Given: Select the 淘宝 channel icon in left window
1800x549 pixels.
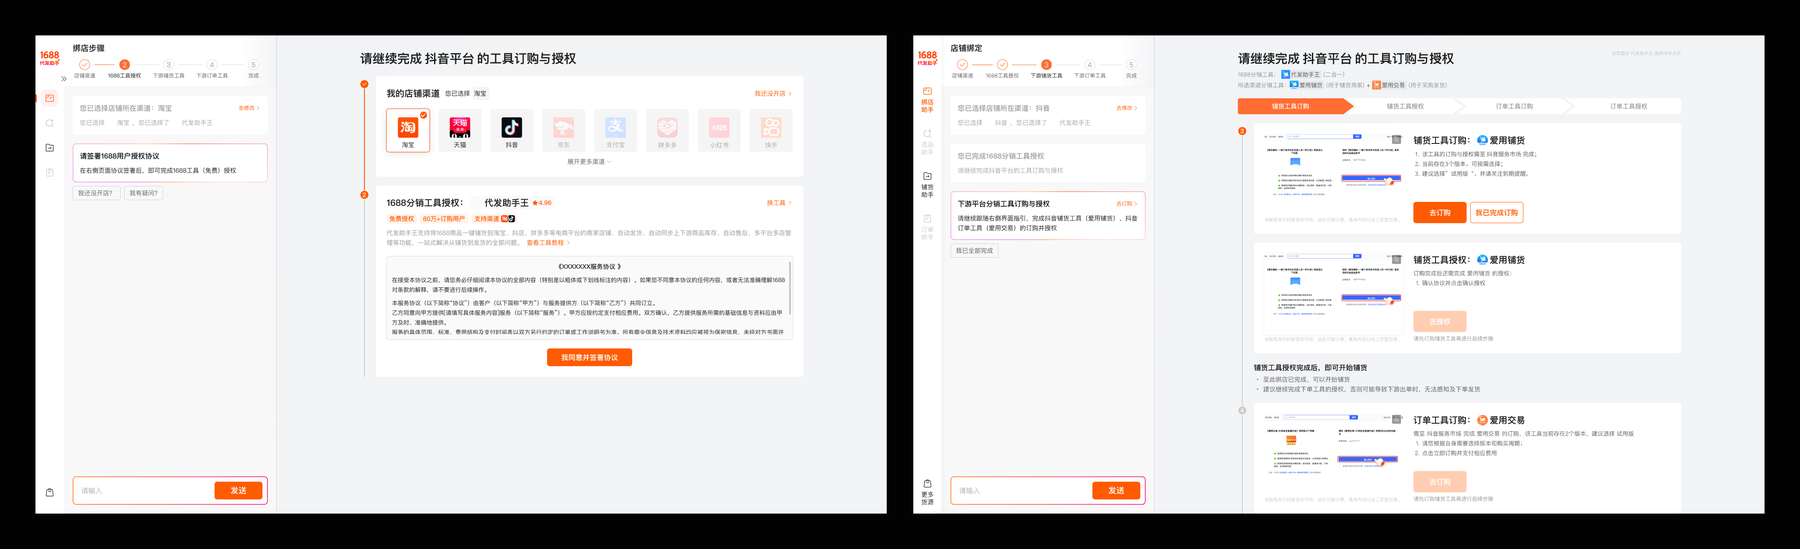Looking at the screenshot, I should (408, 130).
